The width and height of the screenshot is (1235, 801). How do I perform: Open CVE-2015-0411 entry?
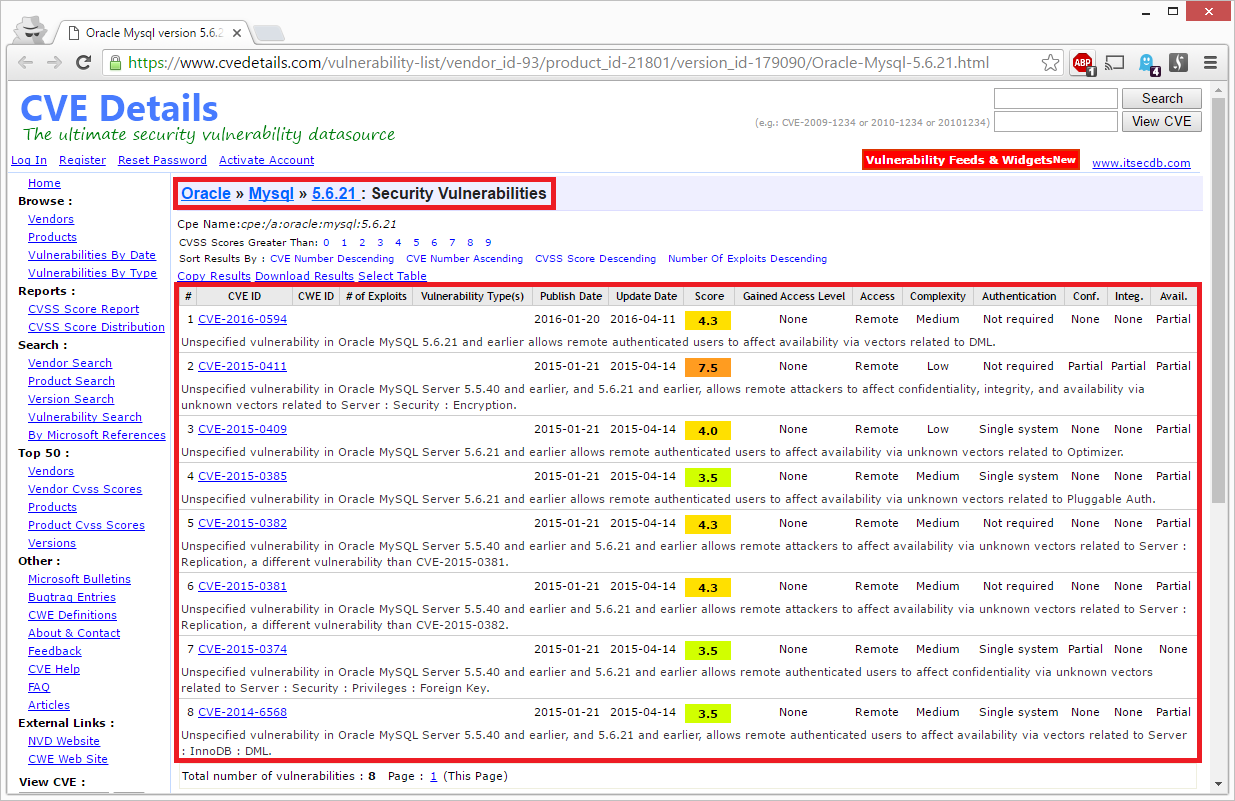point(242,366)
